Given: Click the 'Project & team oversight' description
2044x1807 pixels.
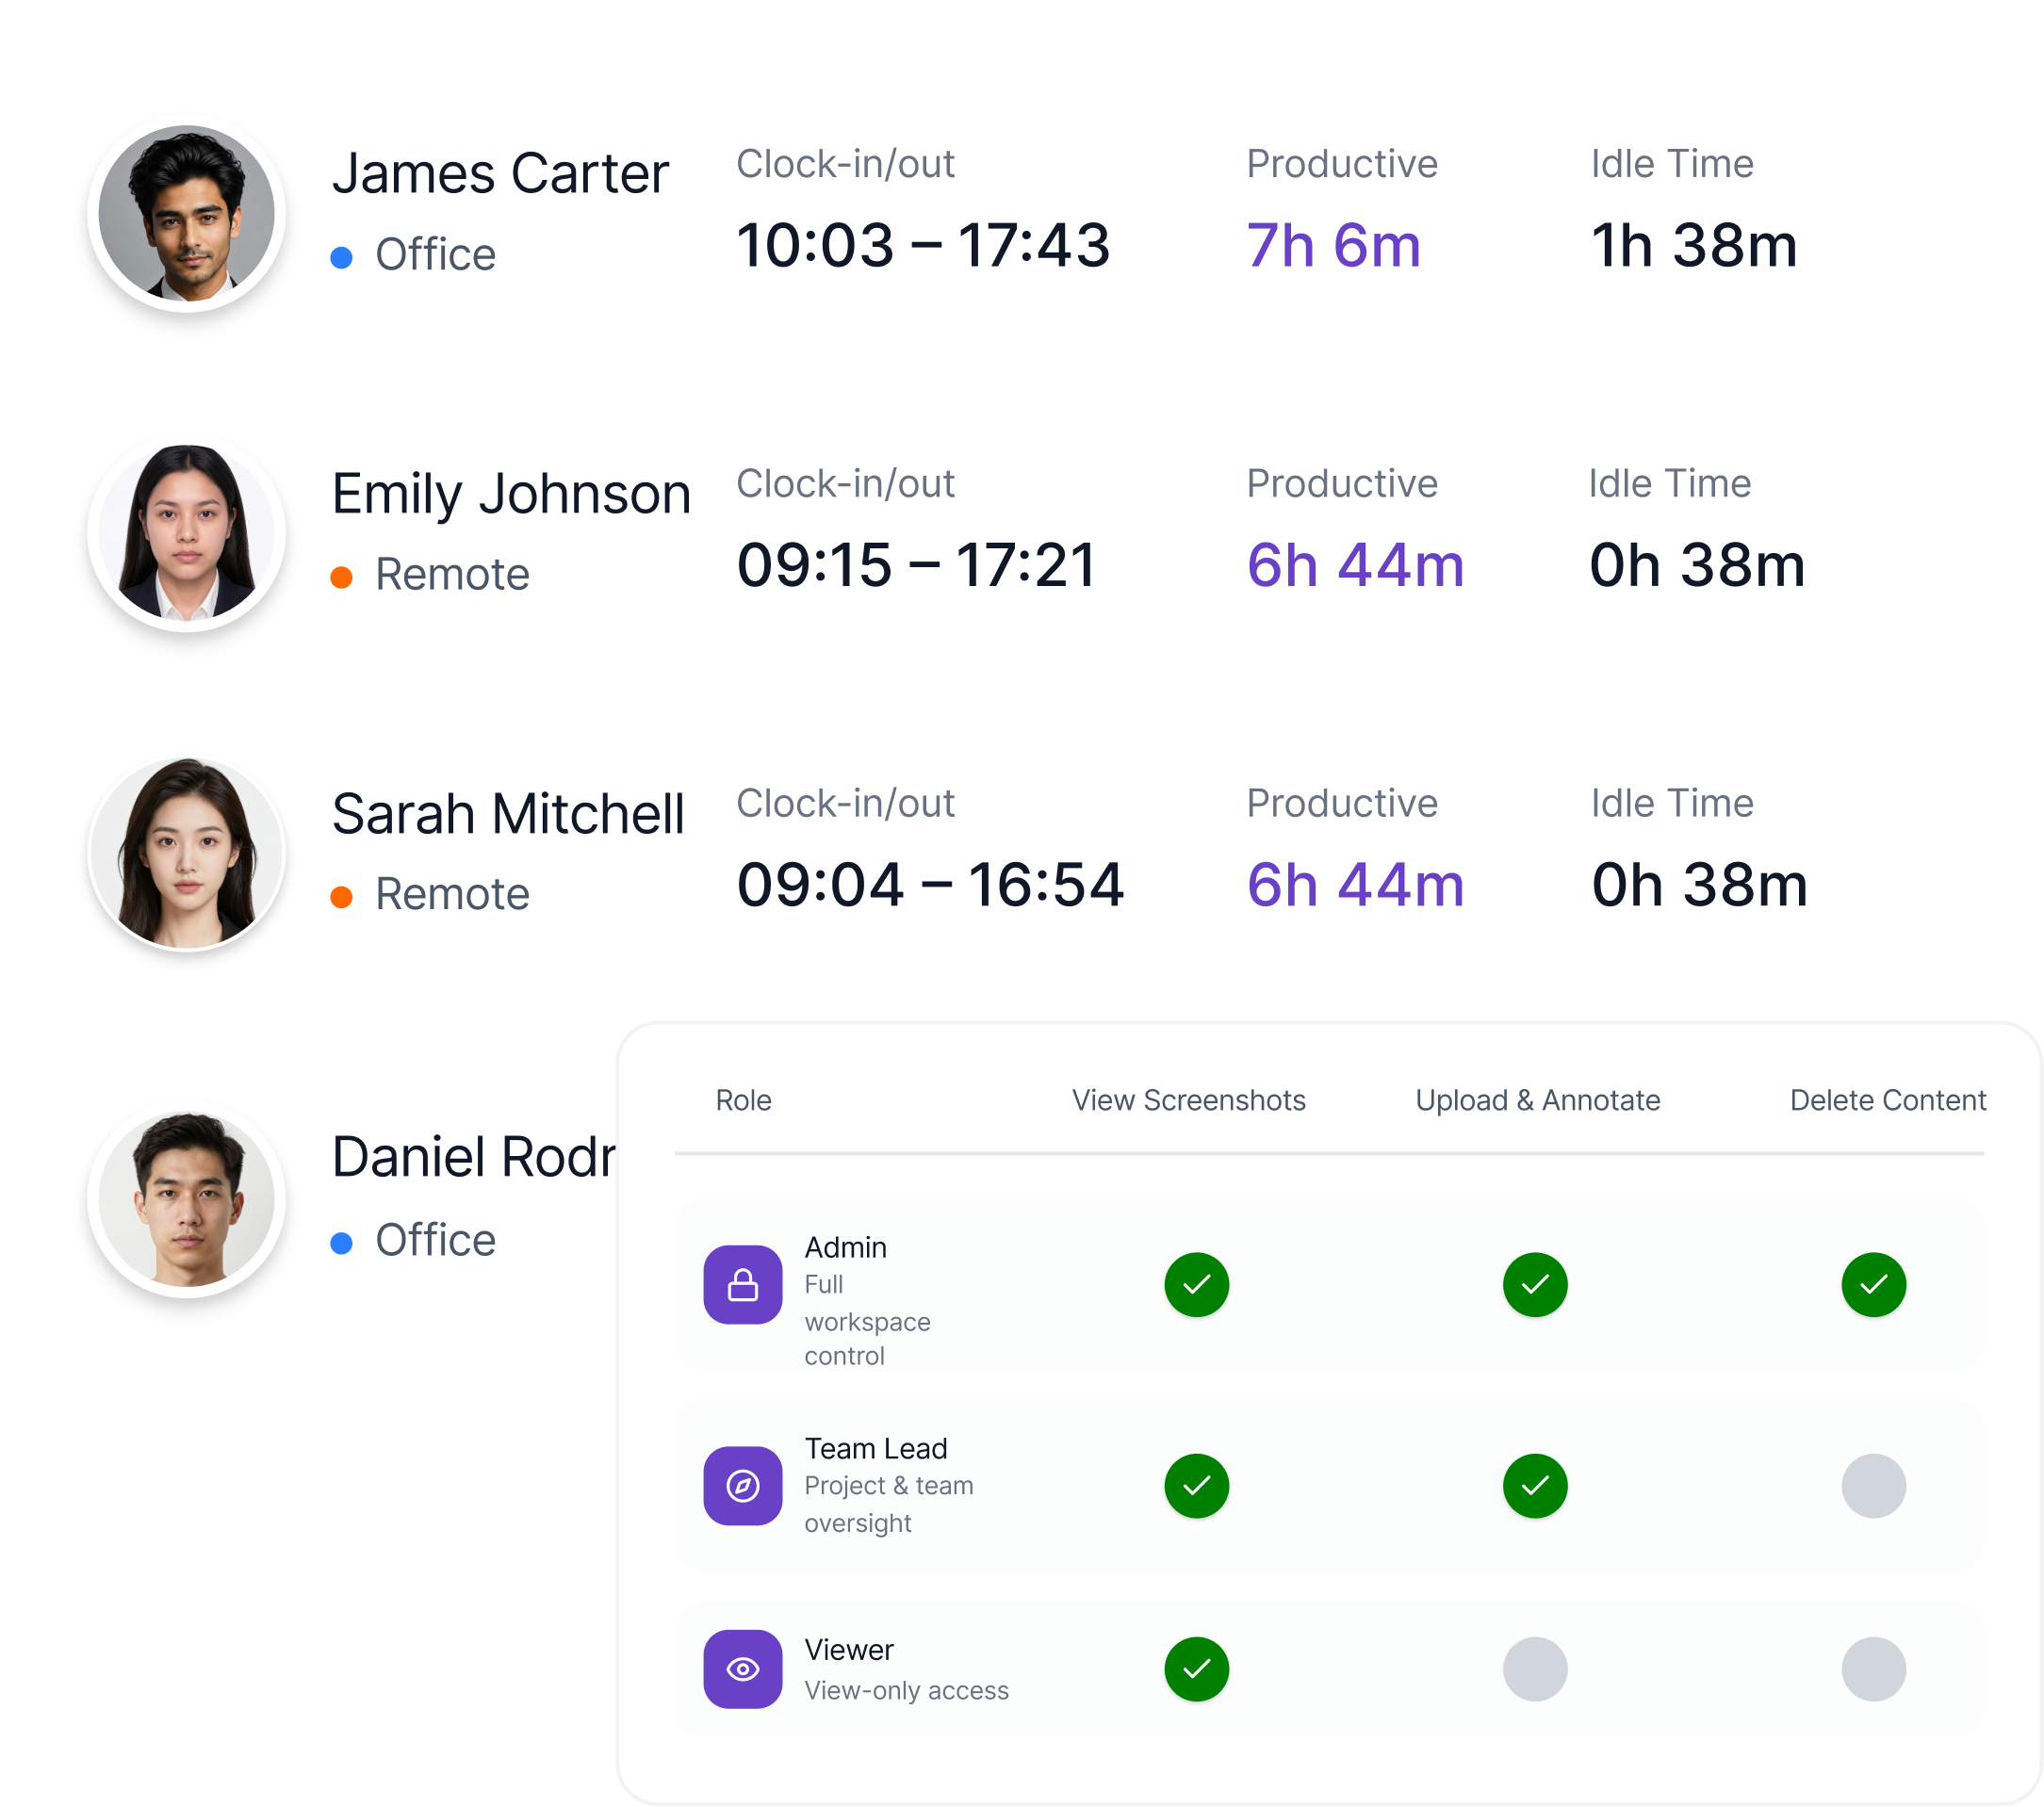Looking at the screenshot, I should click(x=888, y=1504).
